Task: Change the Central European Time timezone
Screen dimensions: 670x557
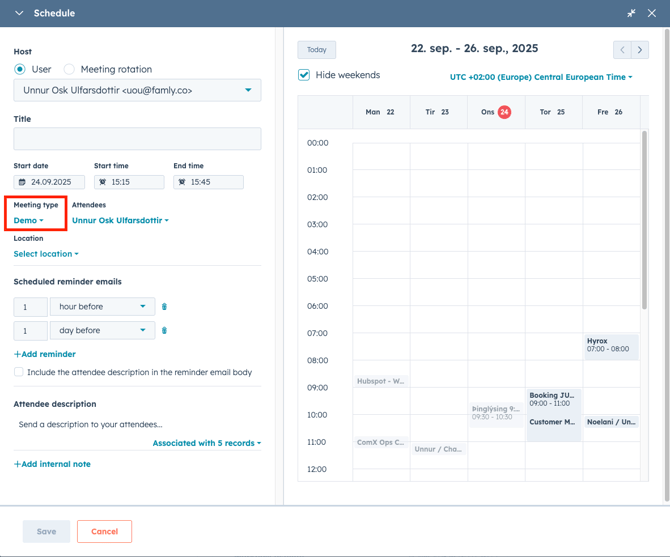Action: coord(540,77)
